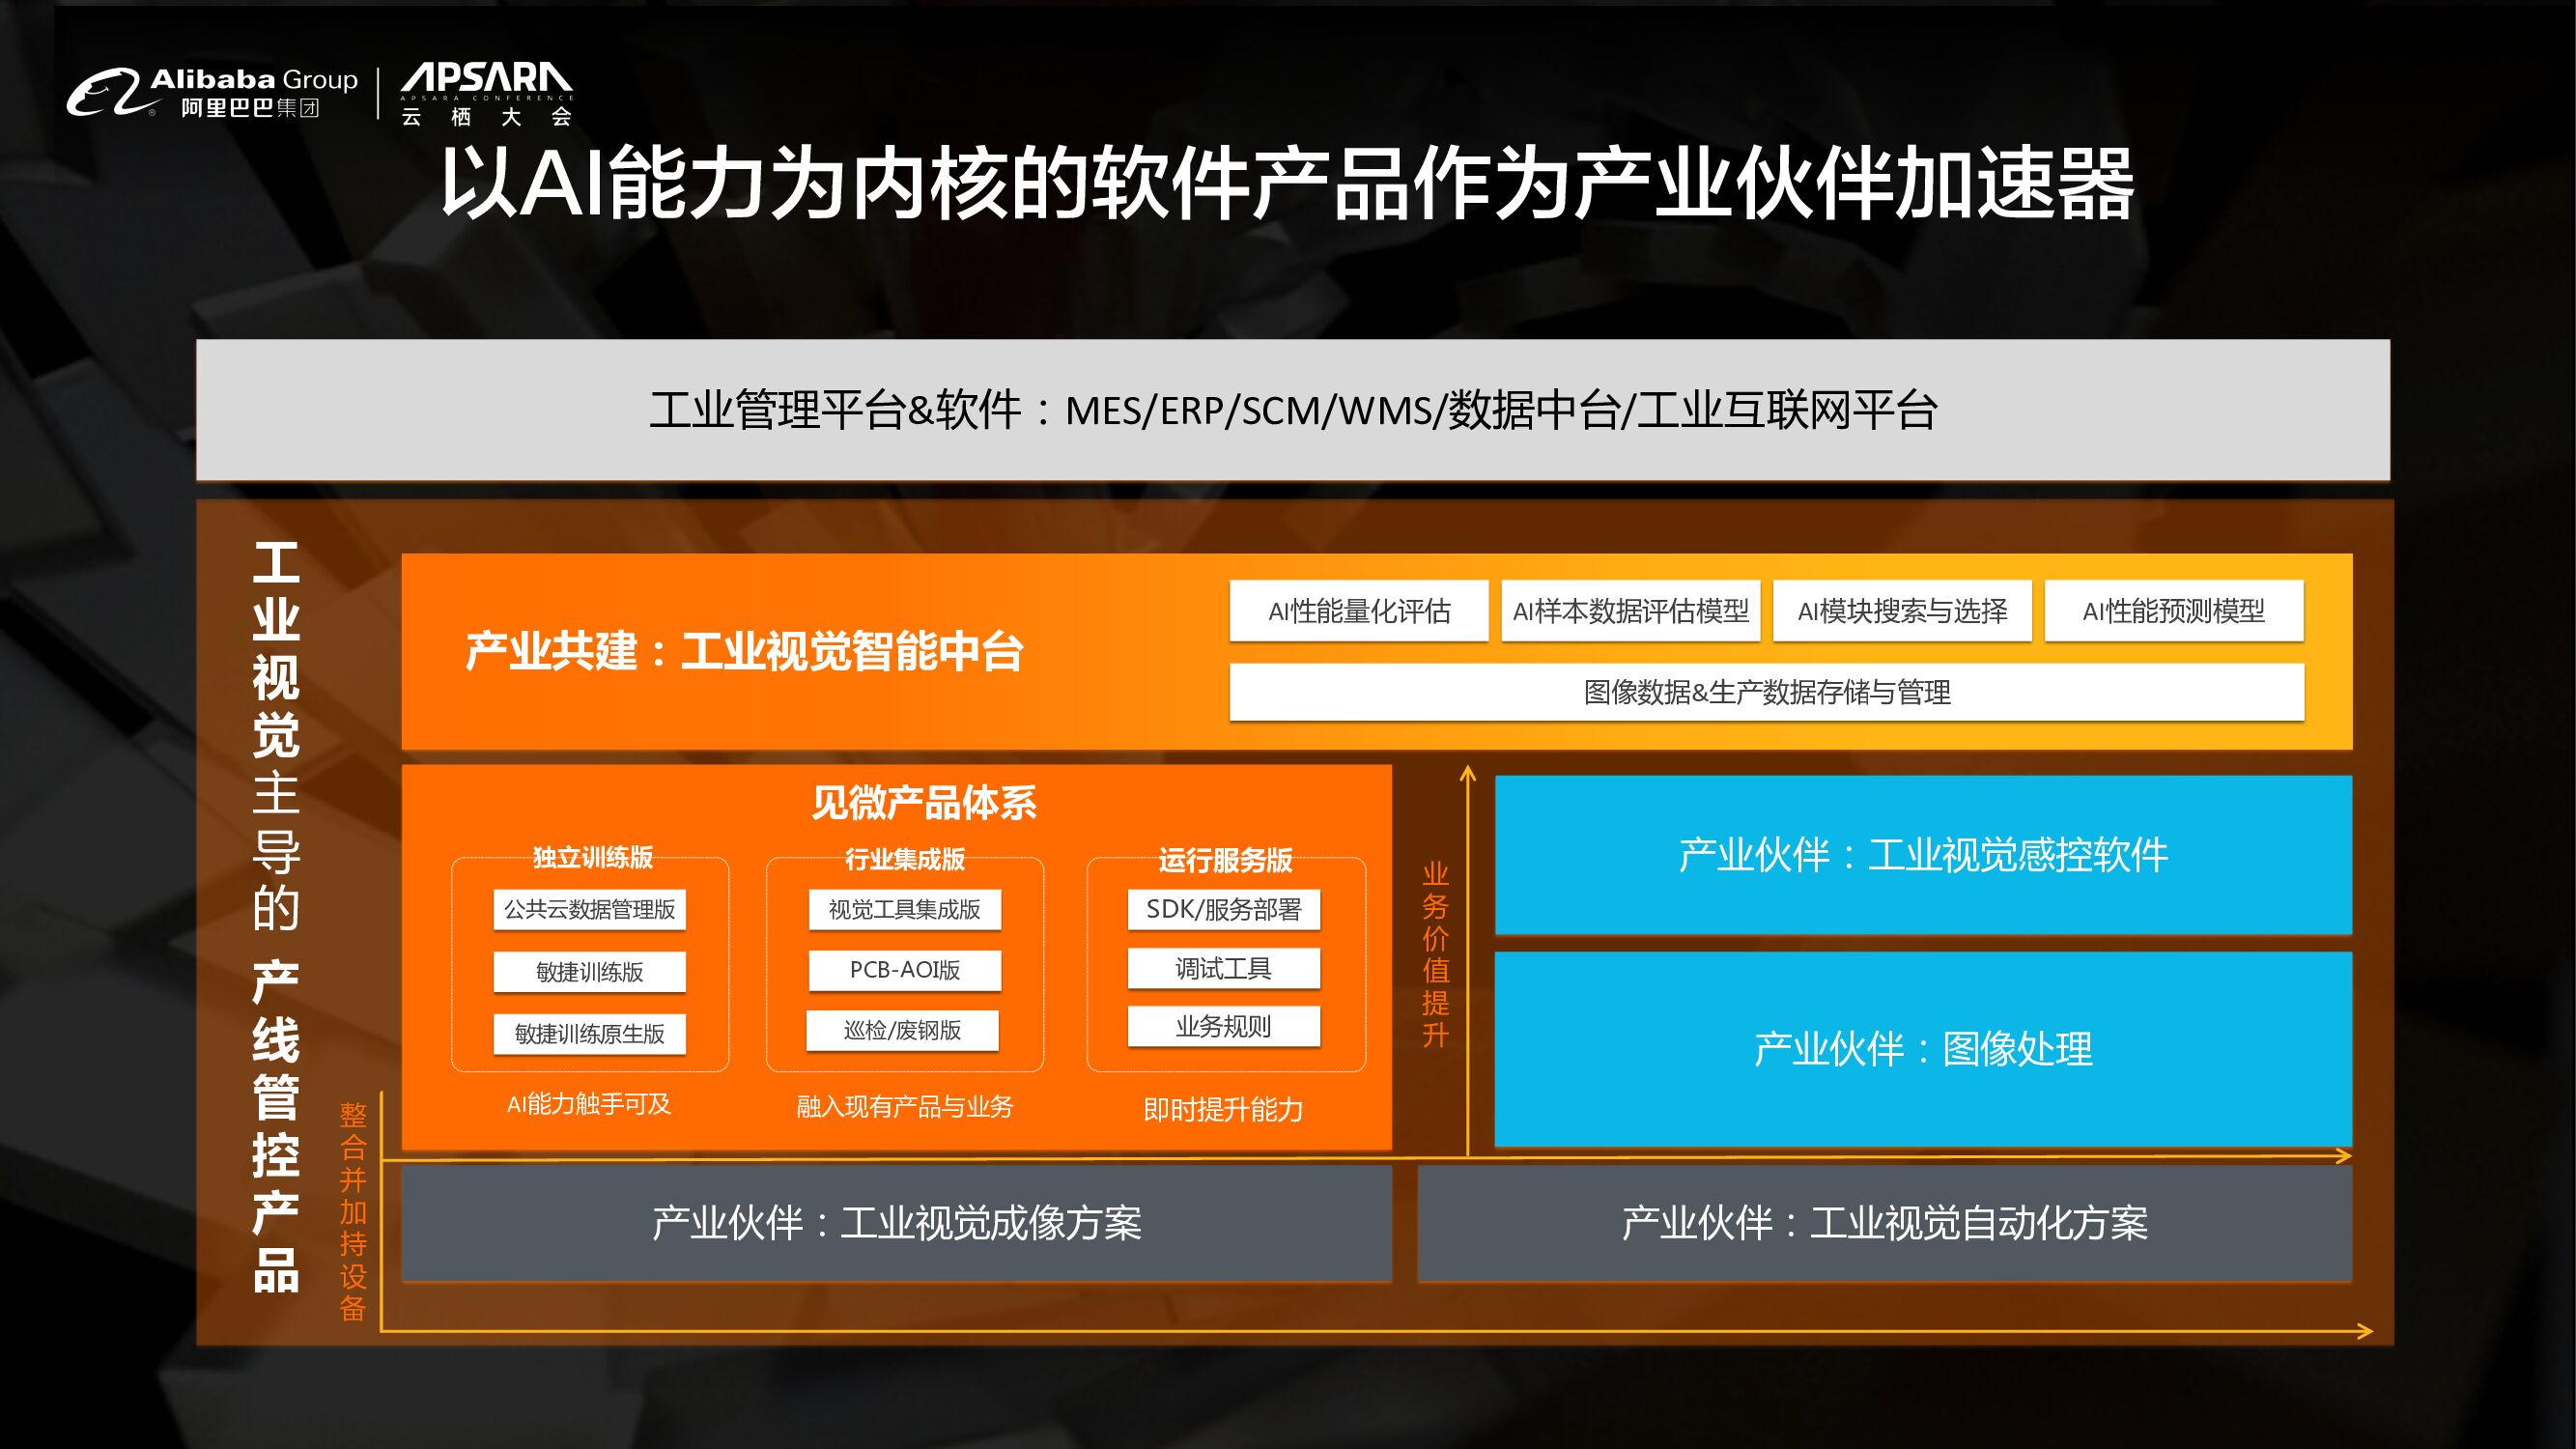
Task: Click 视觉工具集成版 item
Action: pyautogui.click(x=904, y=910)
